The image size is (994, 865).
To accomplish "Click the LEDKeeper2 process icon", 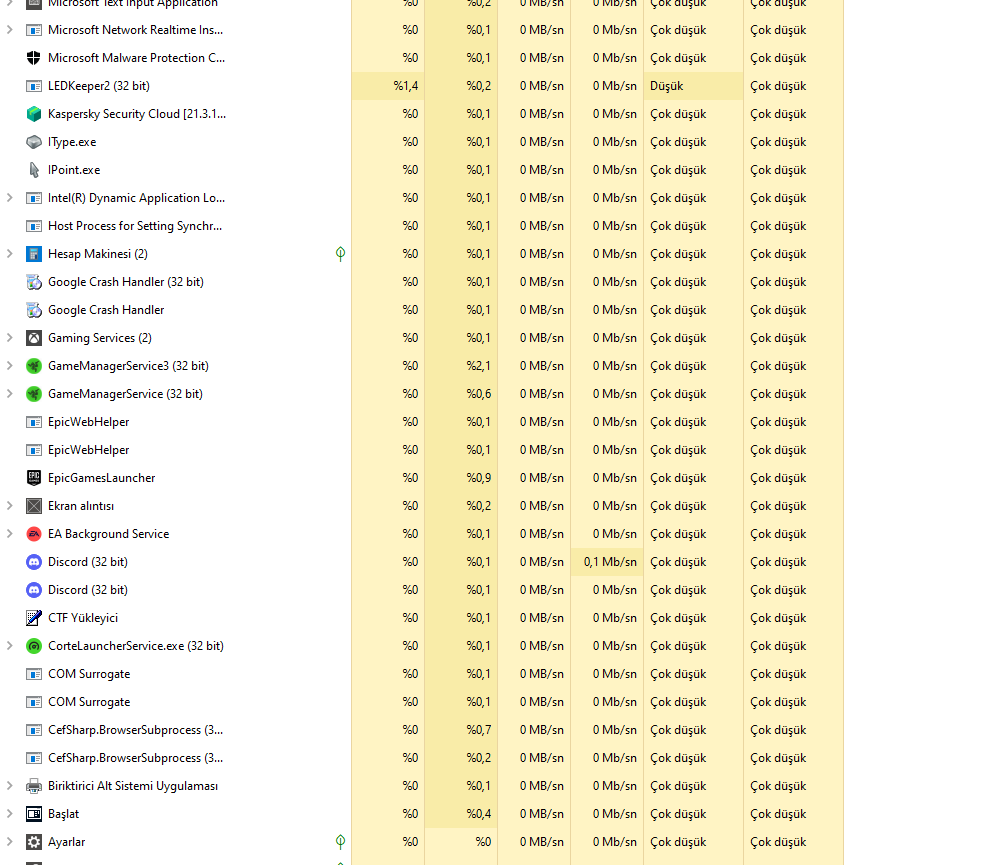I will coord(34,86).
